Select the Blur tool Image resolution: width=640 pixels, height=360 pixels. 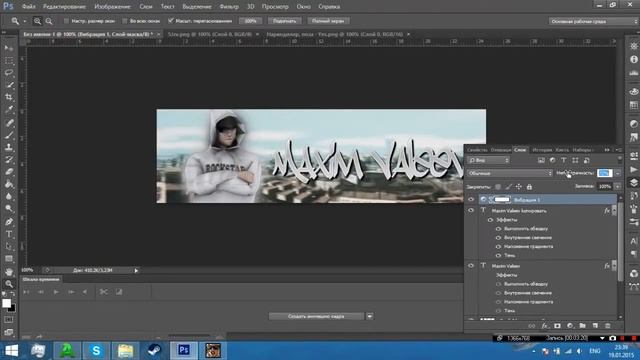click(9, 196)
